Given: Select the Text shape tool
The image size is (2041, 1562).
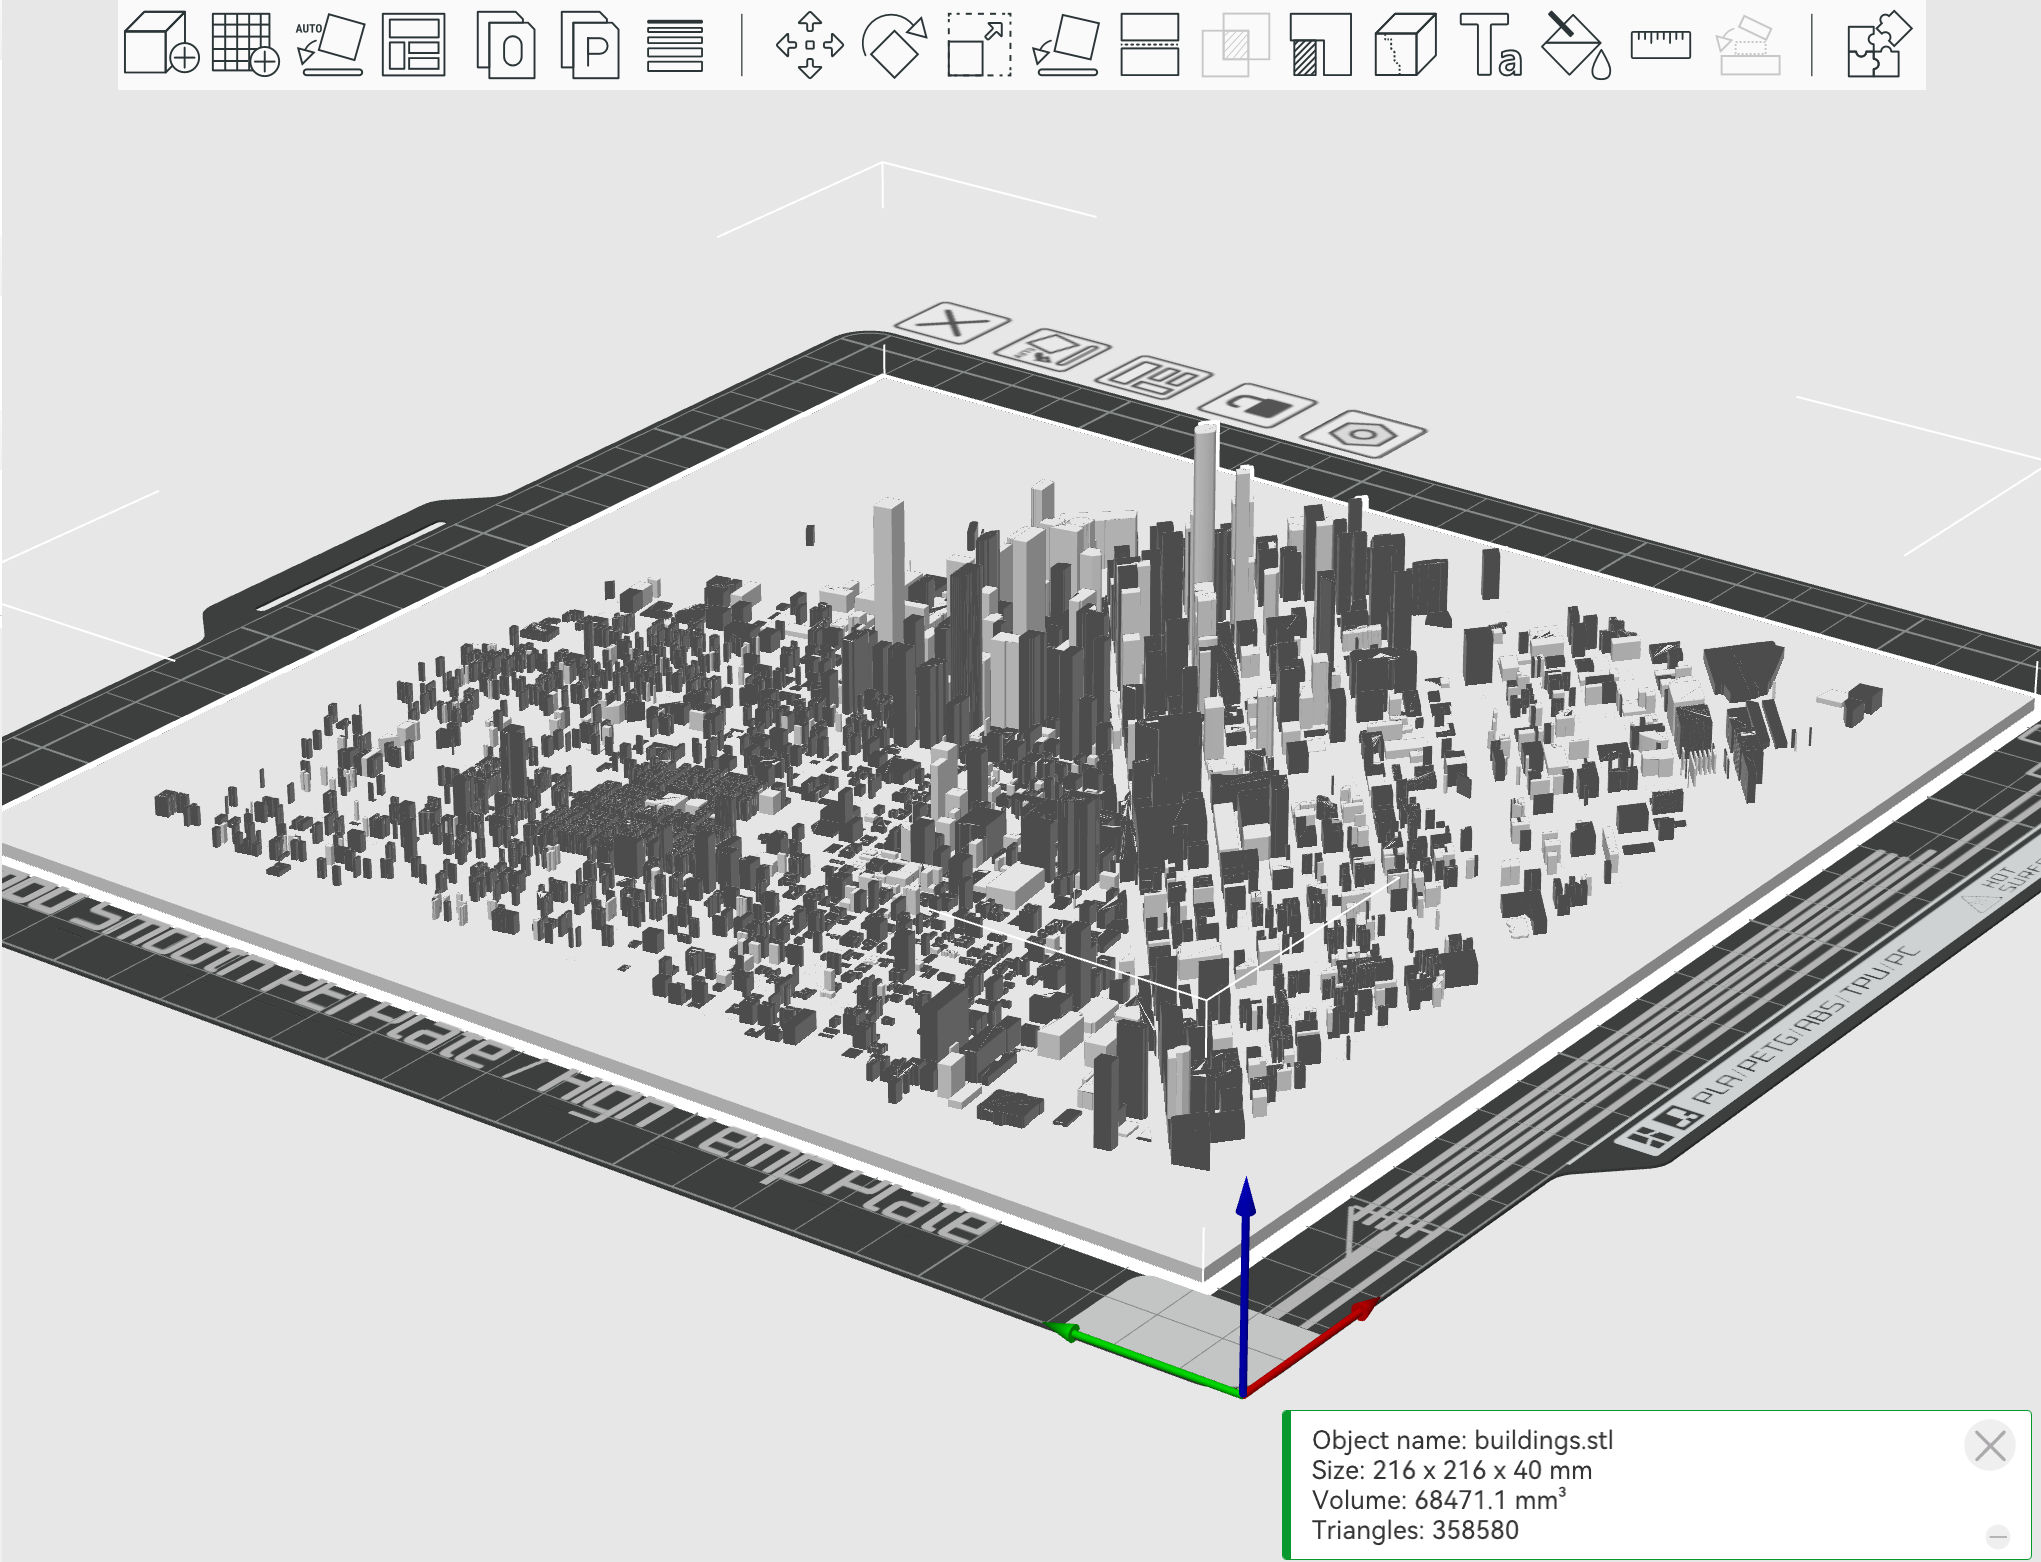Looking at the screenshot, I should 1491,45.
